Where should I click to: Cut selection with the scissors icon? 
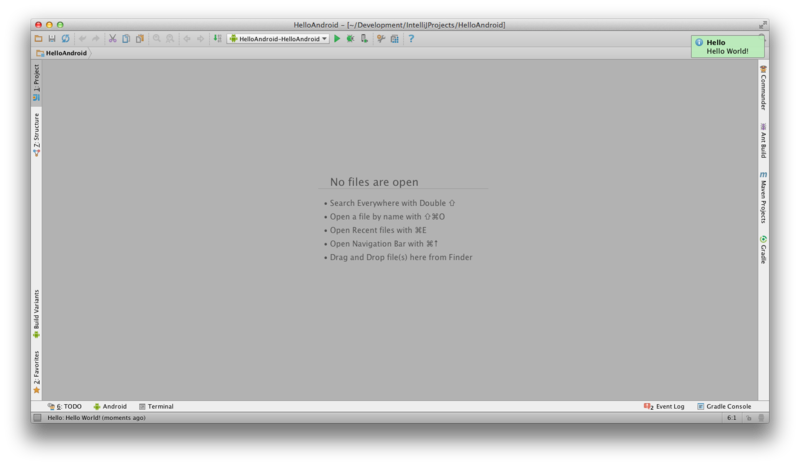coord(112,39)
